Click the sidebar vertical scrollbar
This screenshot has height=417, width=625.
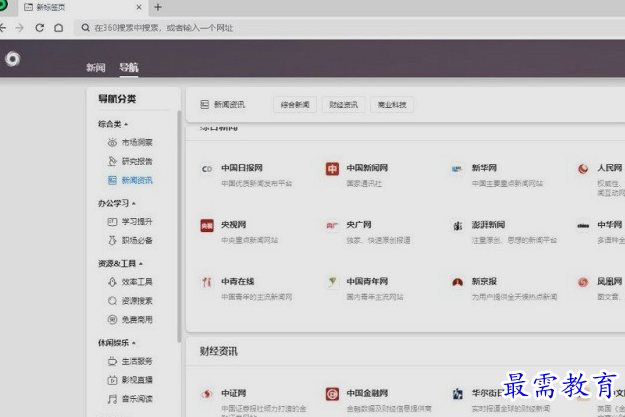[x=179, y=226]
